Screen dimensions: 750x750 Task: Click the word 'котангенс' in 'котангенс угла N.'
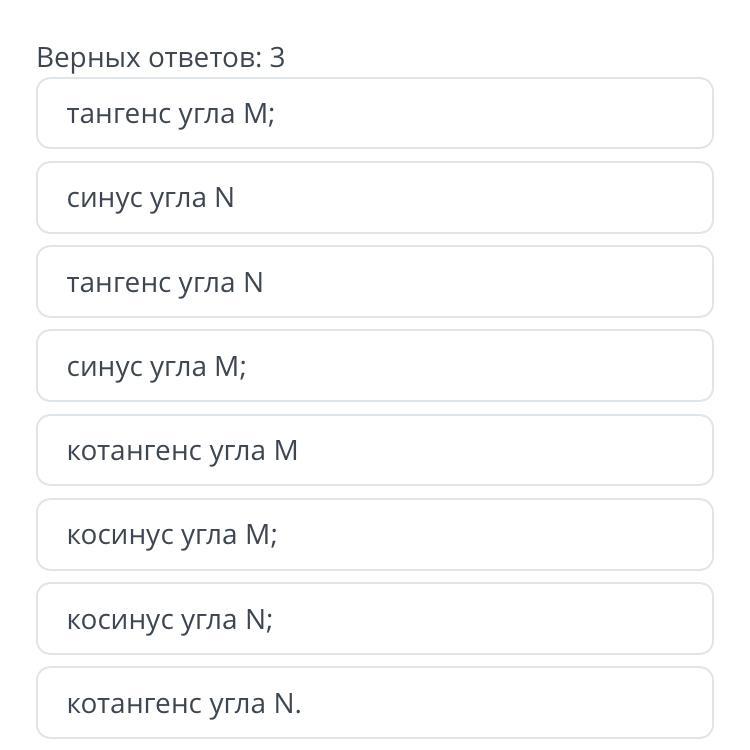click(x=135, y=704)
